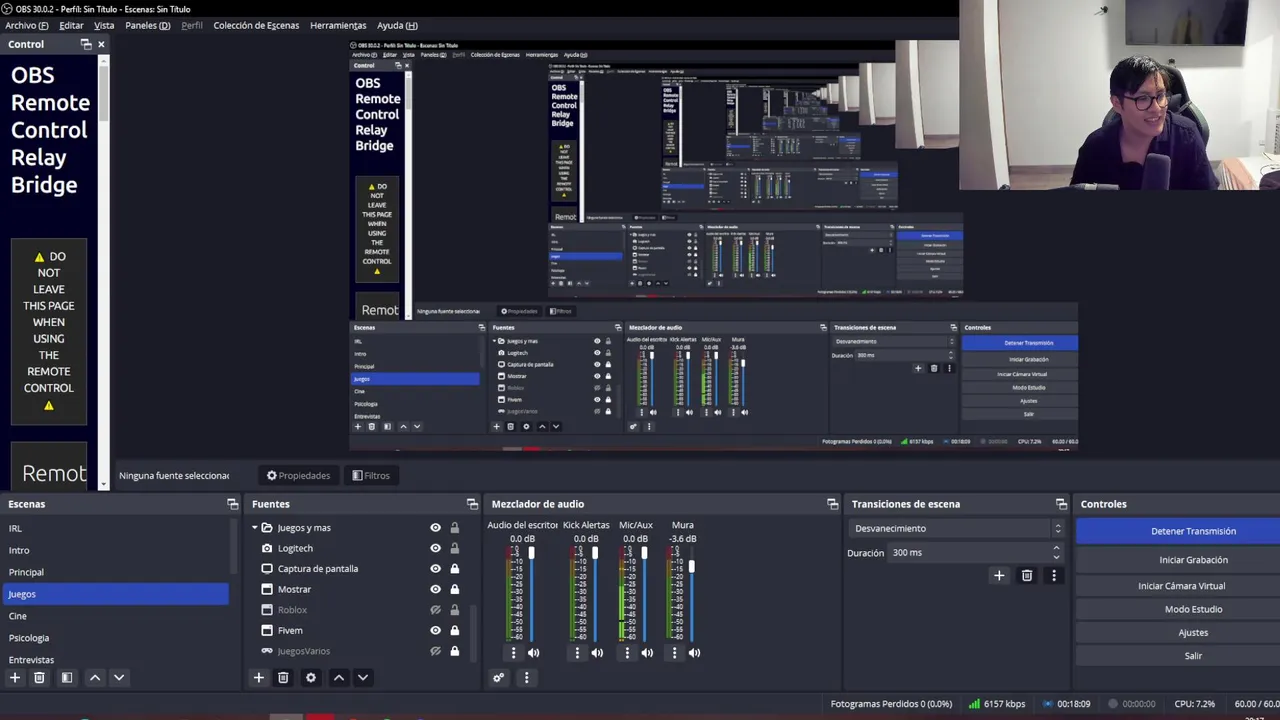Delete the selected scene with the Escenas trash icon
Screen dimensions: 1280x720
click(x=39, y=678)
